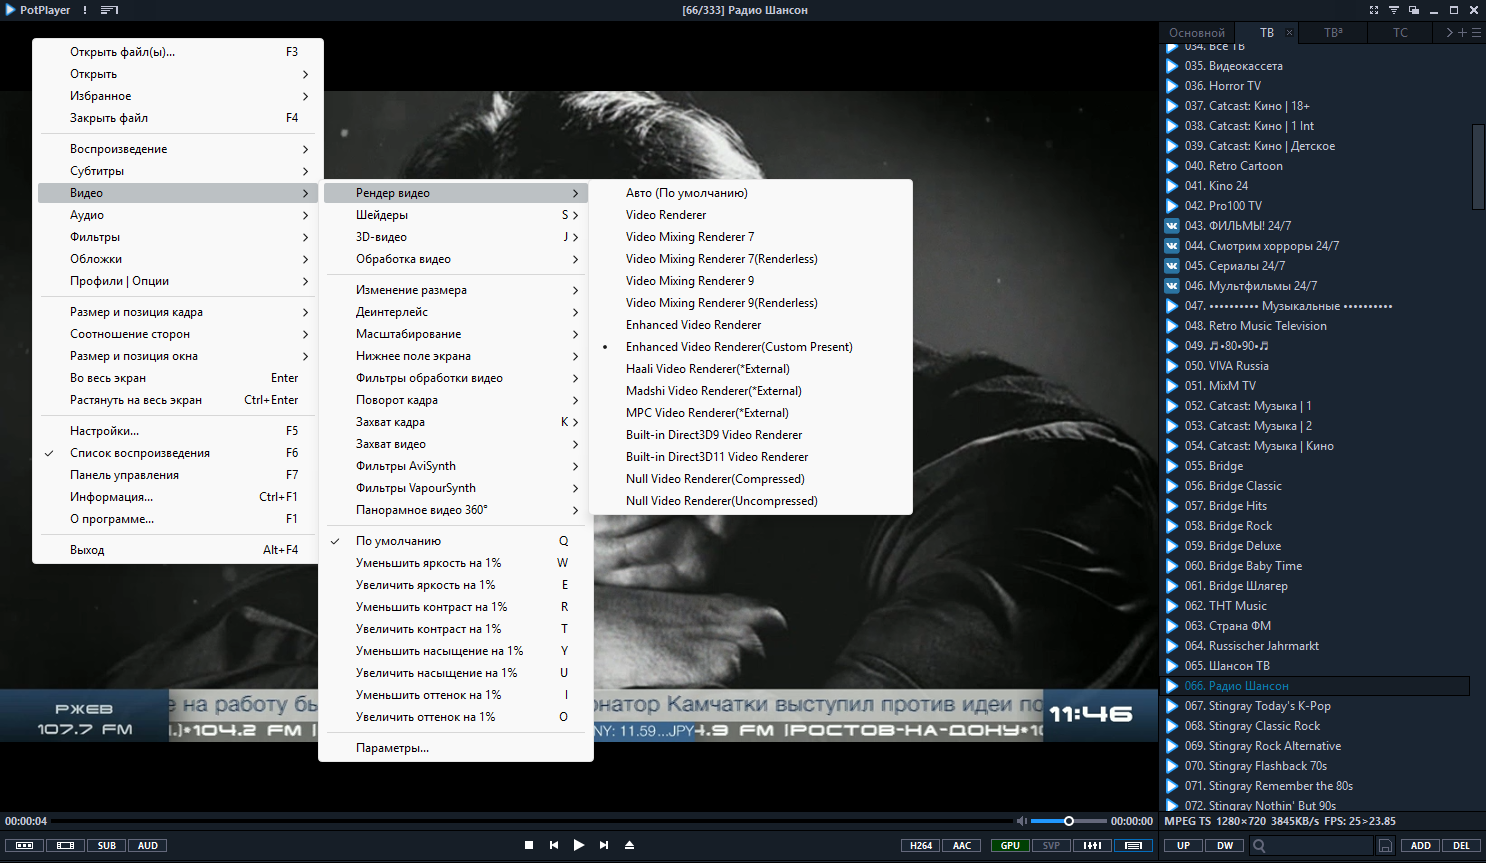Select Built-in Direct3D11 Video Renderer
Screen dimensions: 1486x863
coord(752,457)
